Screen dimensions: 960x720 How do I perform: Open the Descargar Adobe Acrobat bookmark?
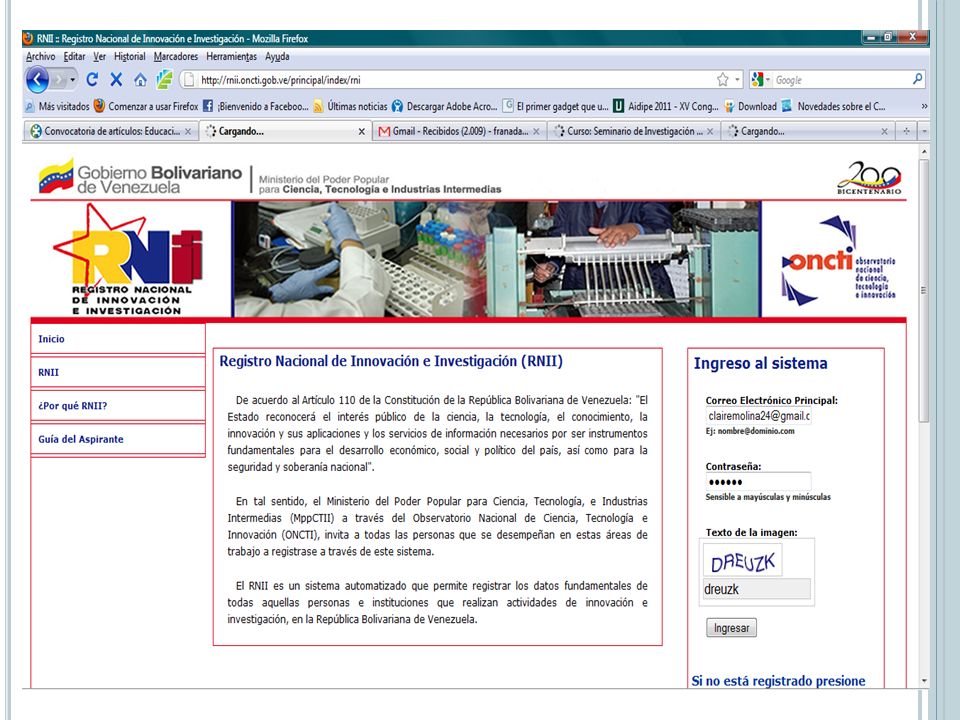(x=444, y=106)
